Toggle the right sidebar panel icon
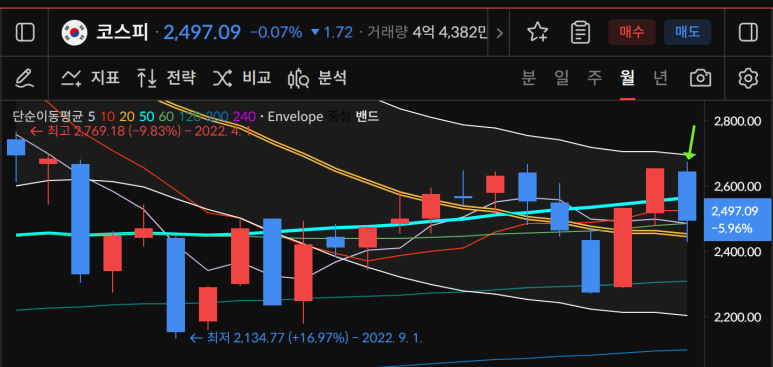The image size is (773, 367). point(748,33)
